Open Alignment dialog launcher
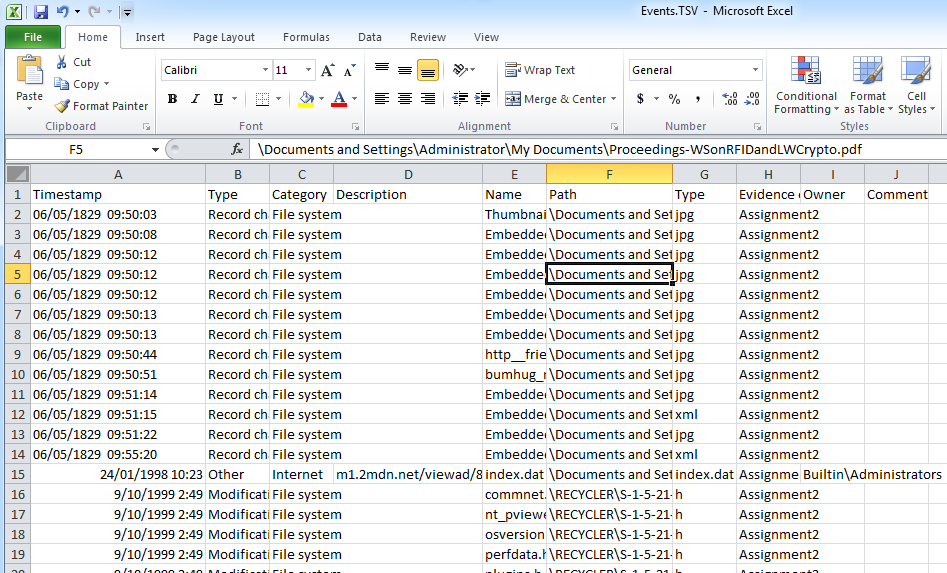947x573 pixels. point(614,127)
